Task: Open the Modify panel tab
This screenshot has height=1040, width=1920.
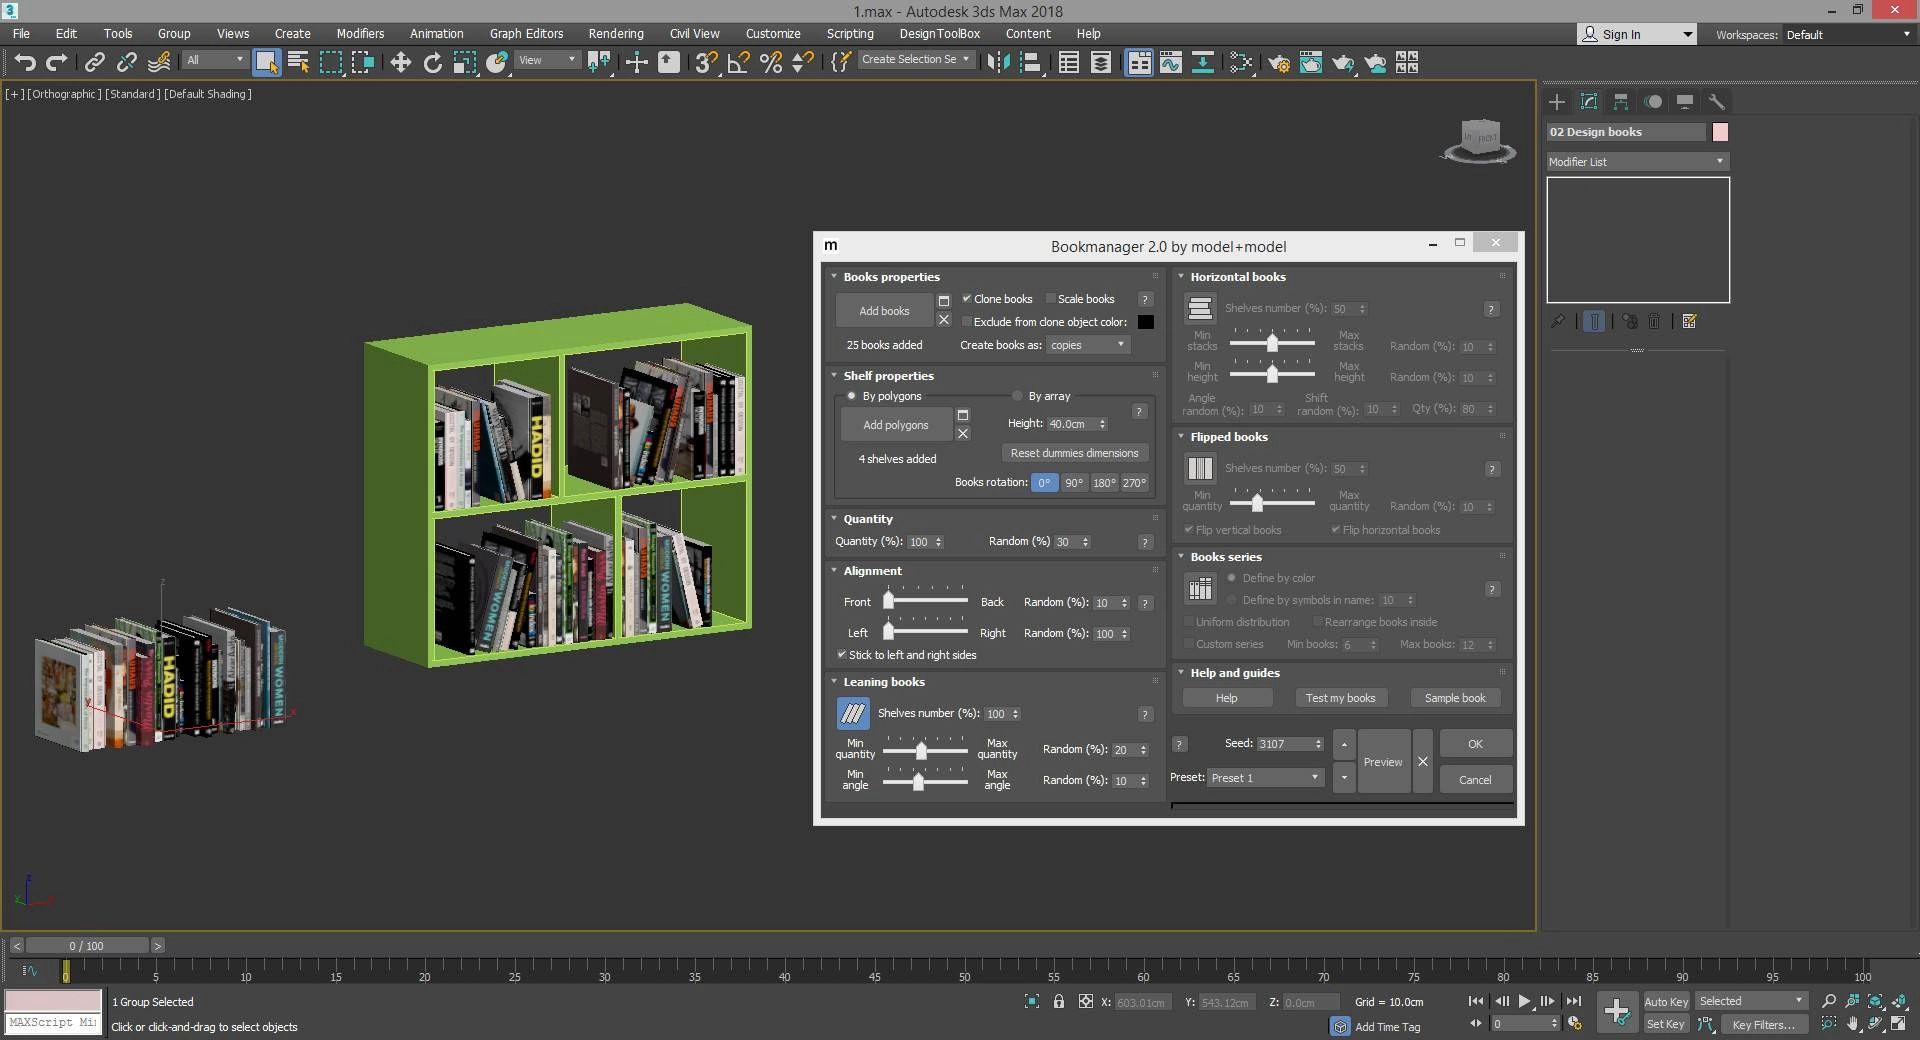Action: click(1589, 102)
